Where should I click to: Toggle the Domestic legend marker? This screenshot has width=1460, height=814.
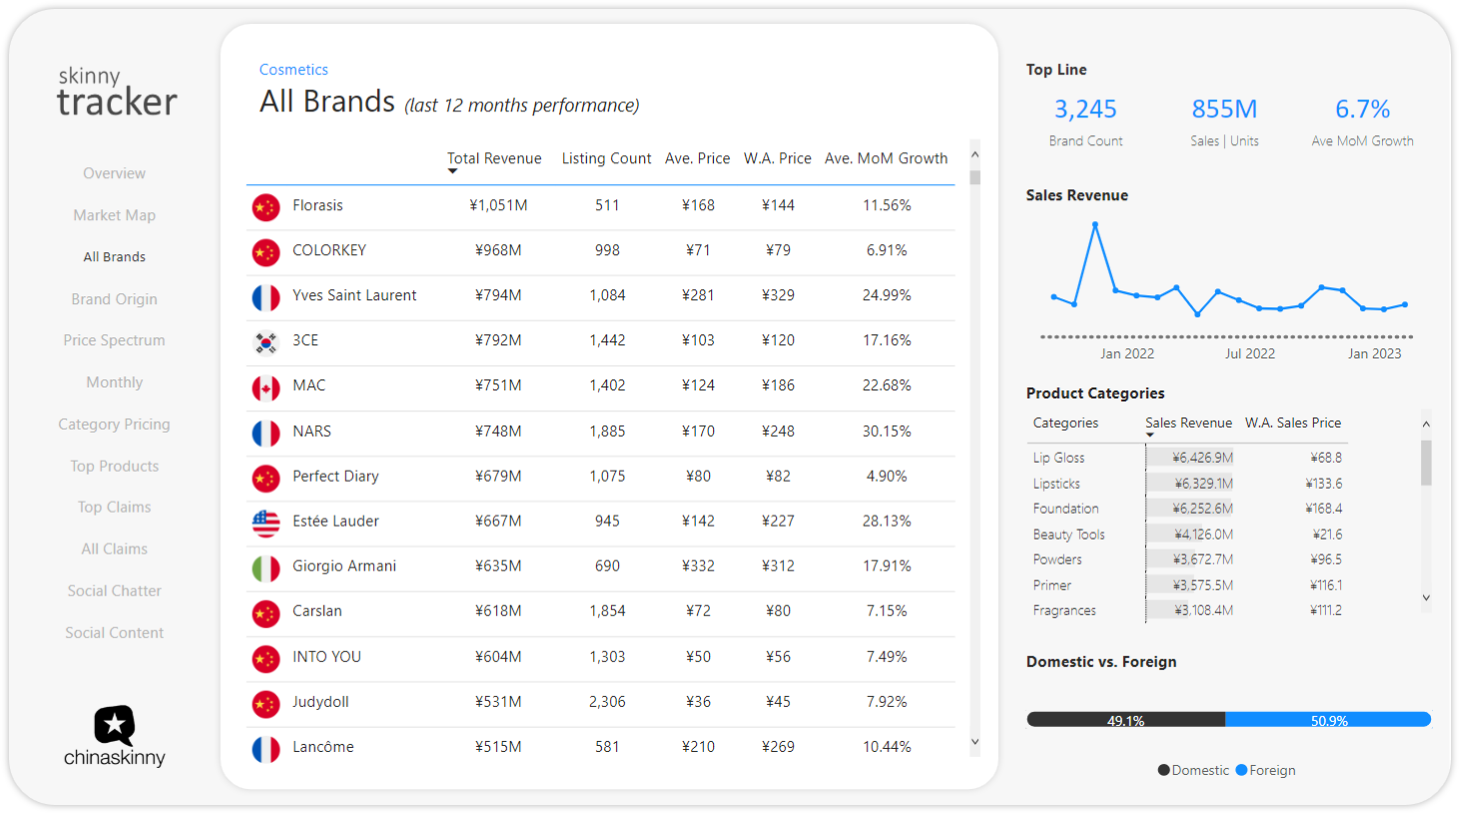1164,770
